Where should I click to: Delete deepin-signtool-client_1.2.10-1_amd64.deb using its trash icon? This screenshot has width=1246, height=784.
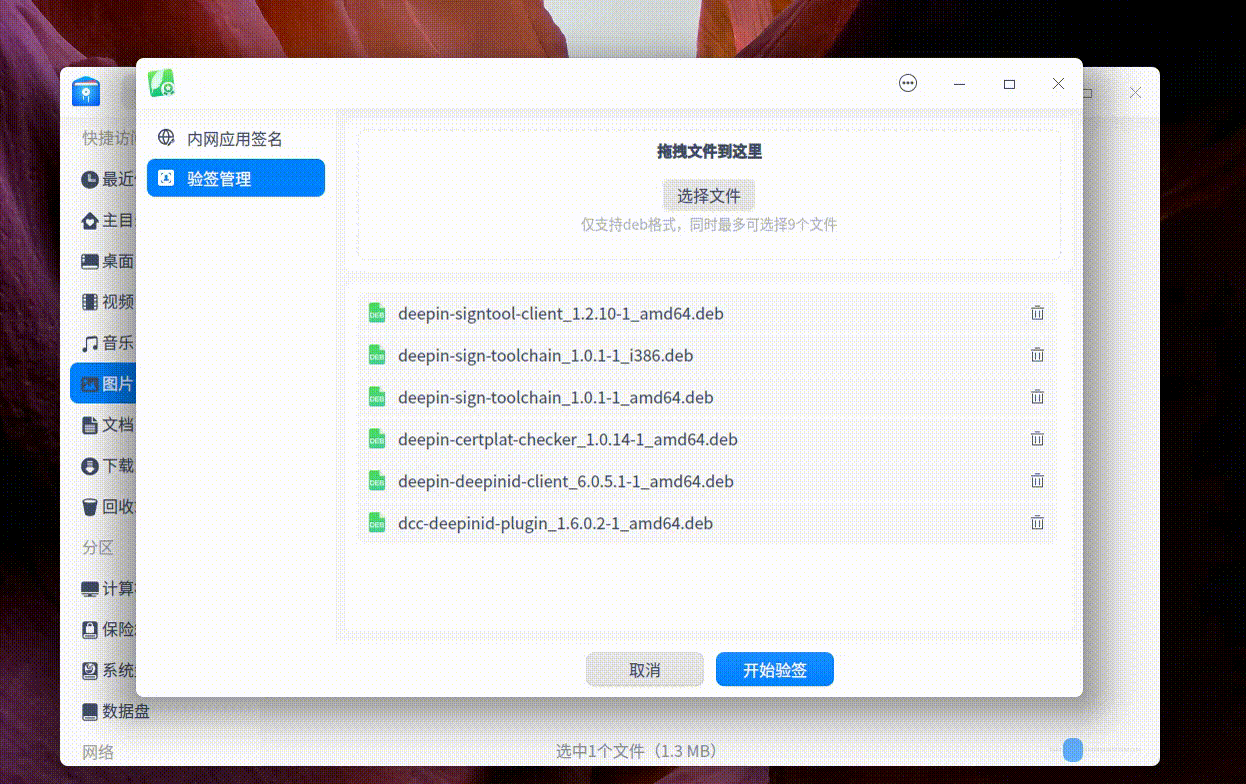point(1037,313)
